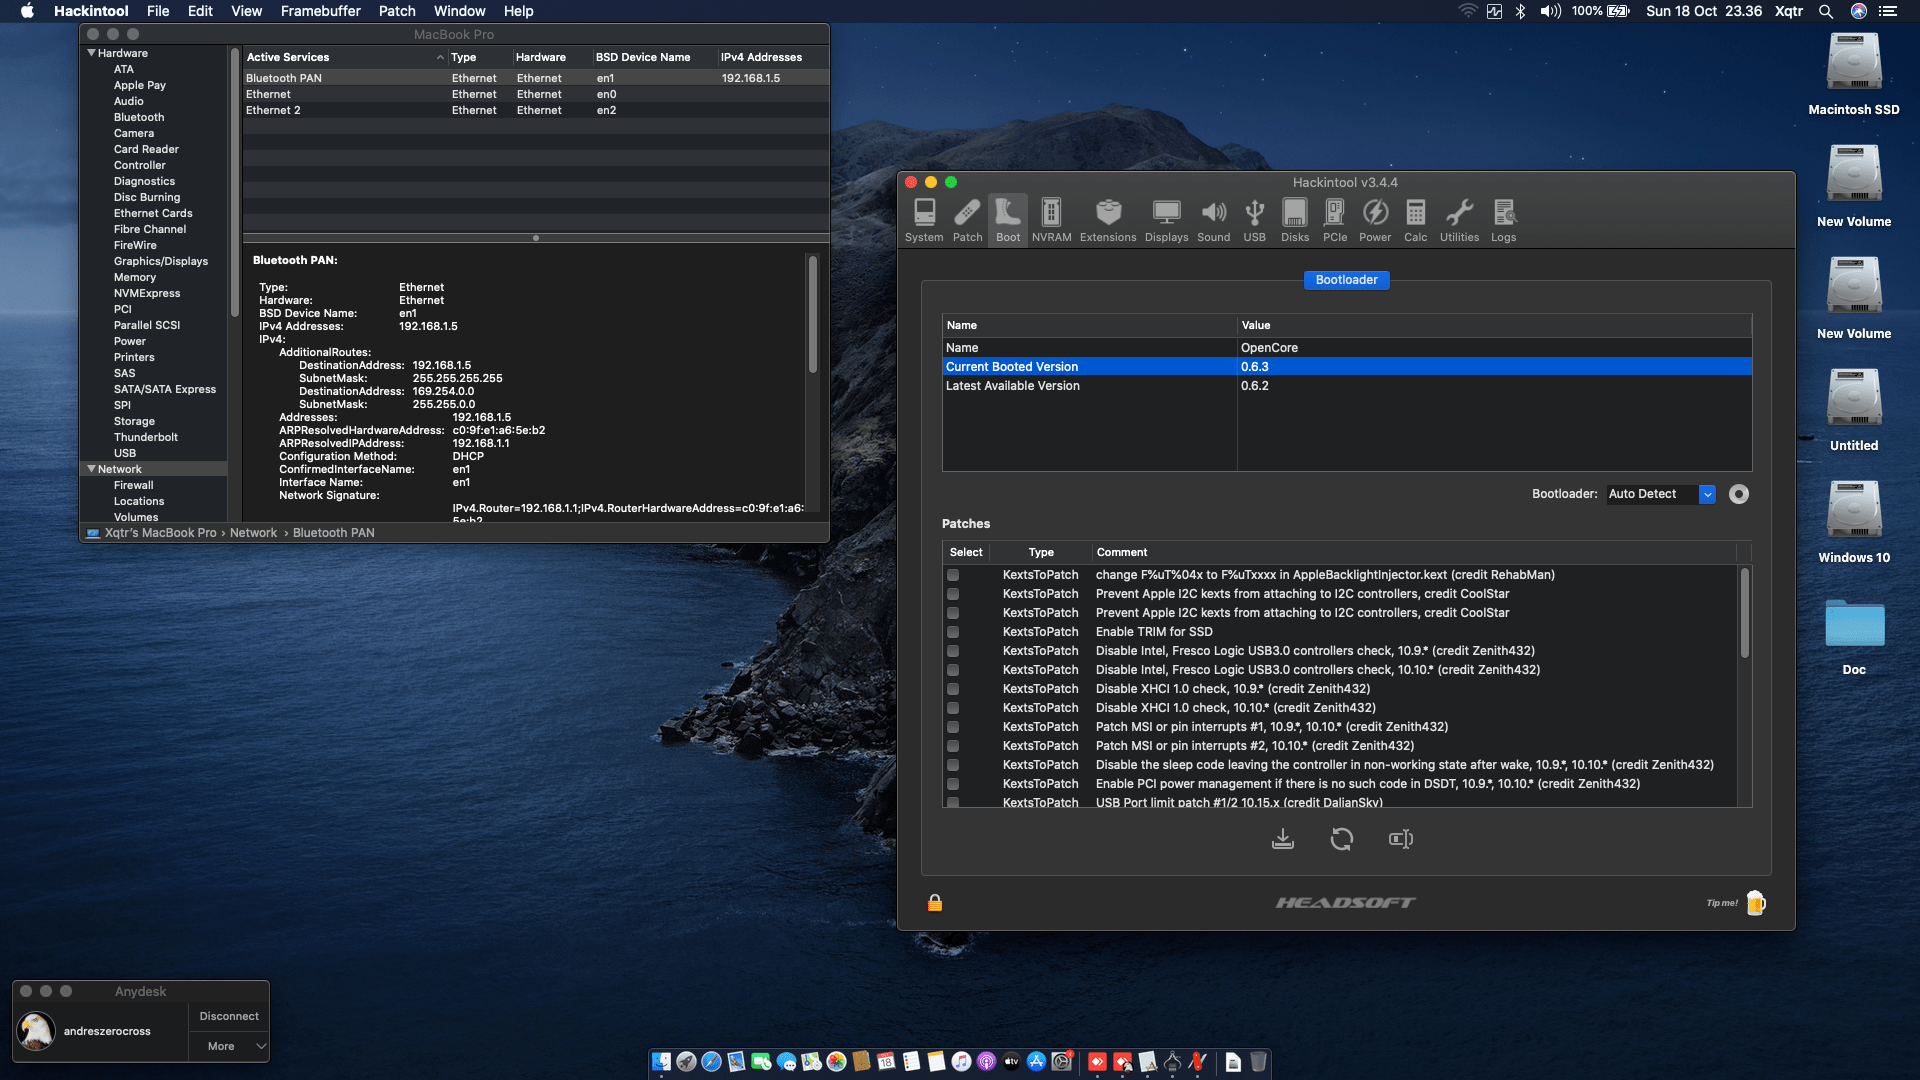Click the Bluetooth PAN details scrollbar
The image size is (1920, 1080).
click(x=813, y=314)
